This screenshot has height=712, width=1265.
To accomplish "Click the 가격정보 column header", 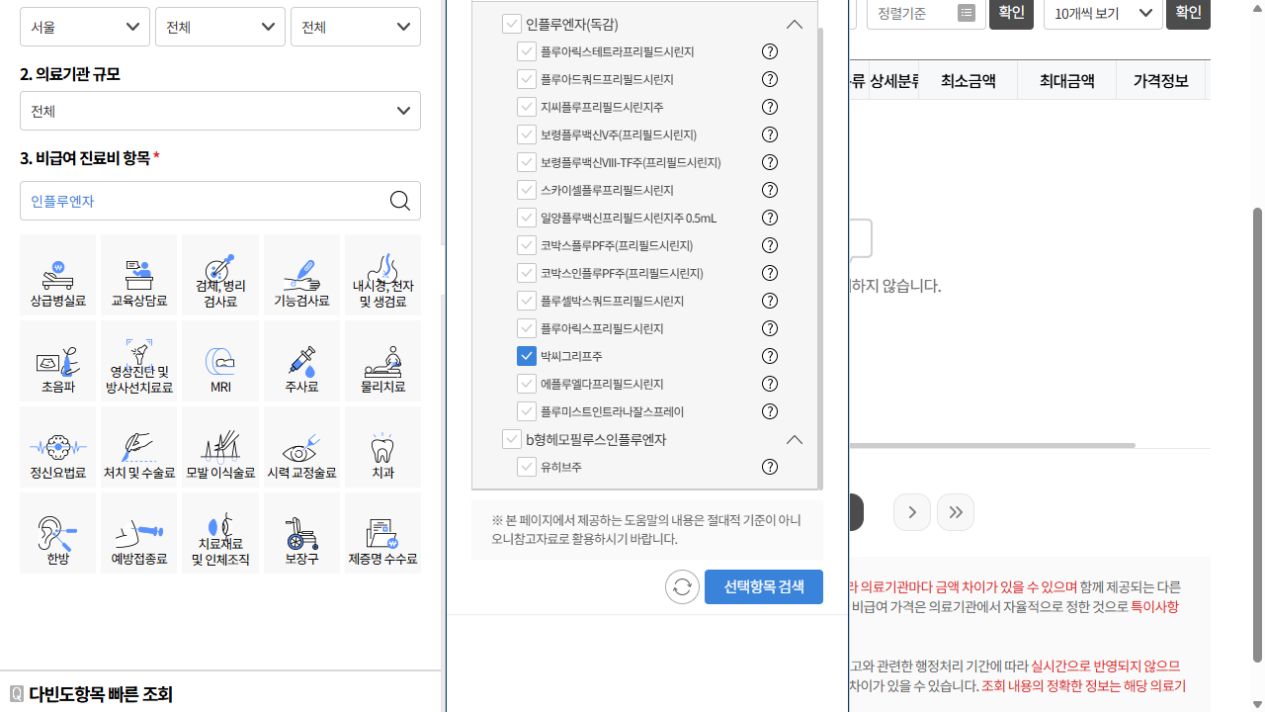I will (1161, 81).
